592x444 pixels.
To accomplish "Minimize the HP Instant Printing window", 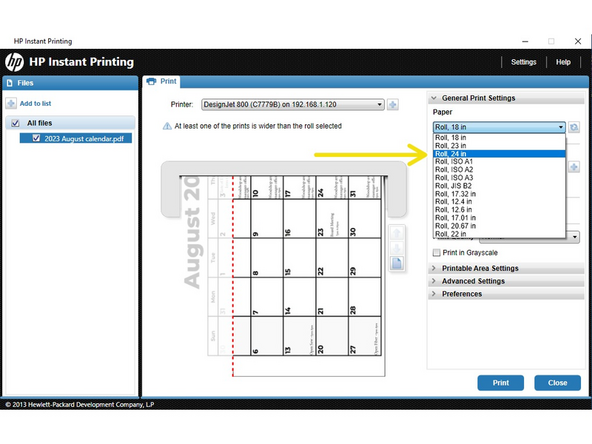I will 525,41.
